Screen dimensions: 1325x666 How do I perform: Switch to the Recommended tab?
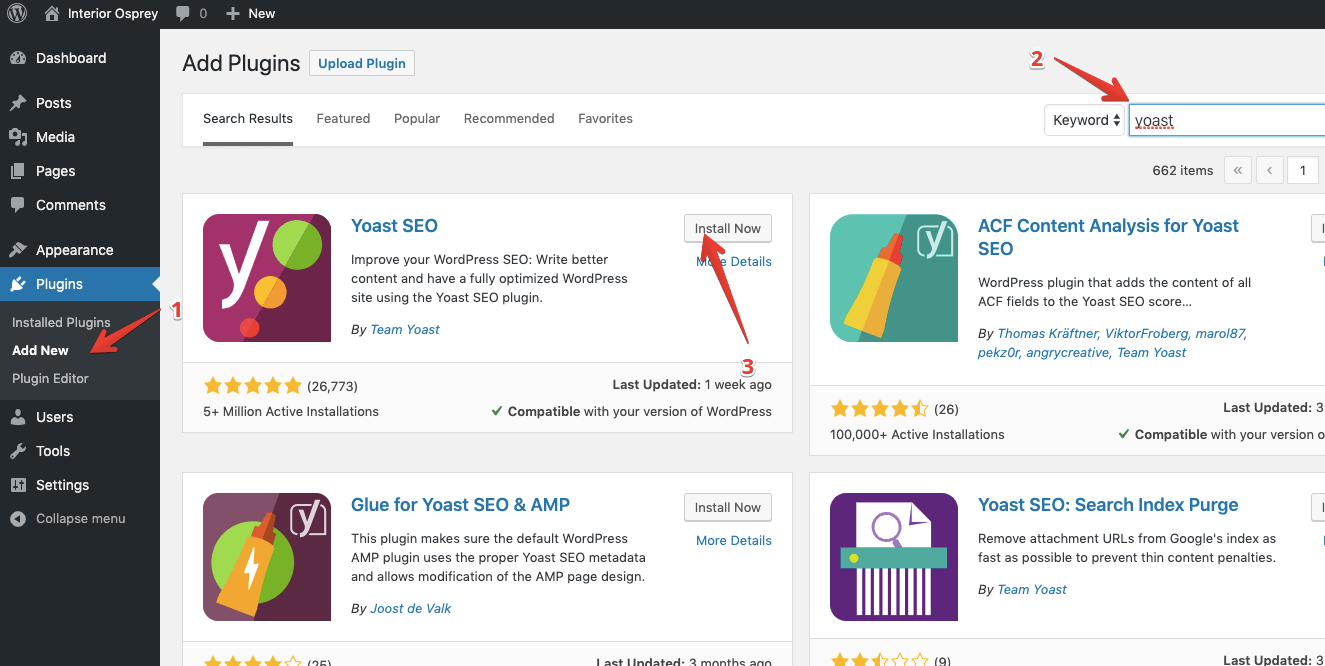[x=509, y=119]
